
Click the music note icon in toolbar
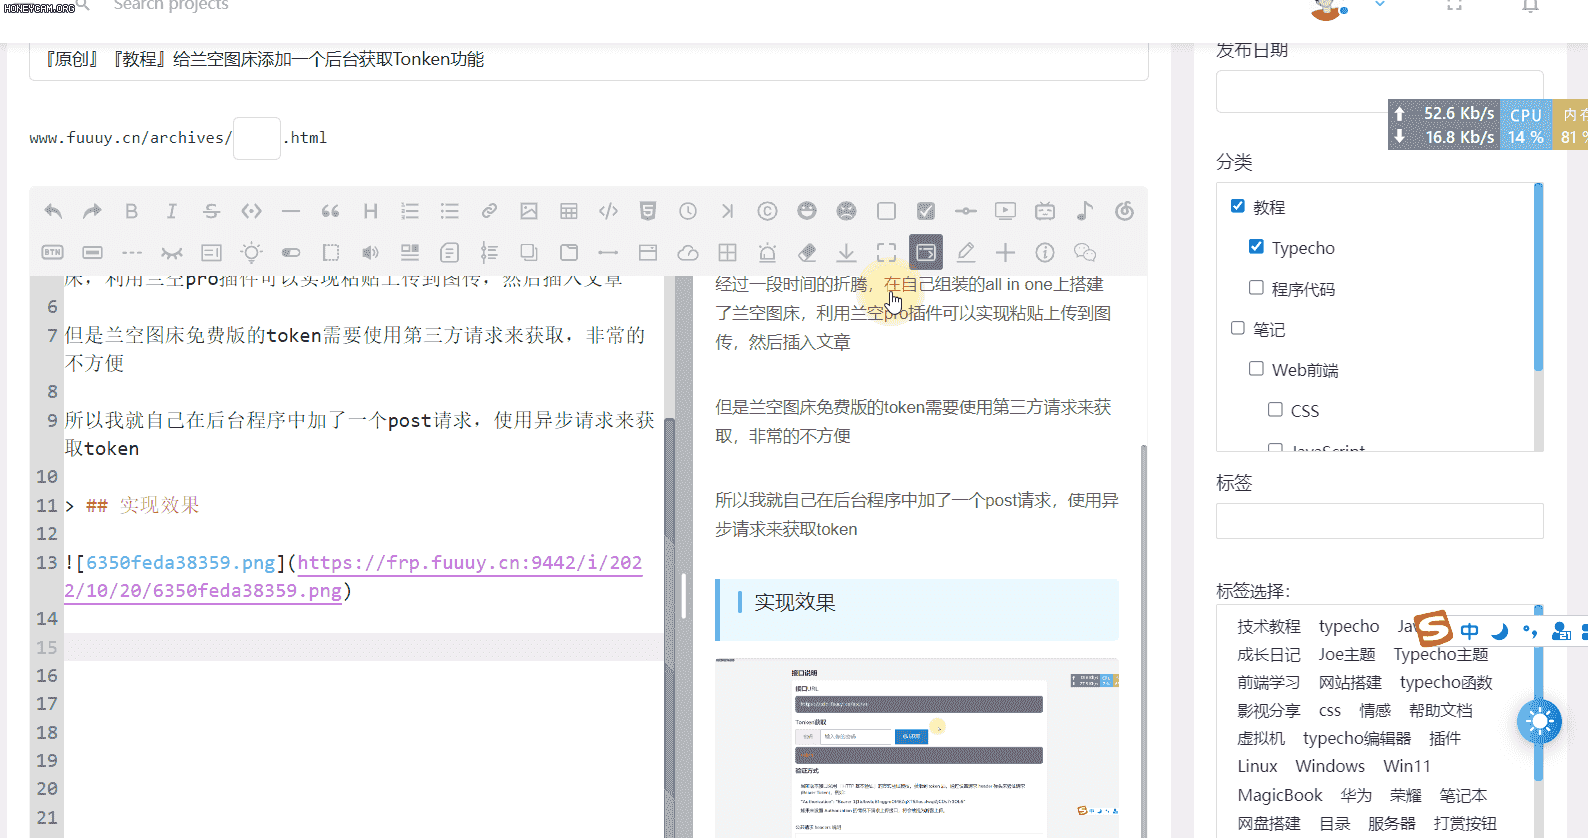[1085, 211]
